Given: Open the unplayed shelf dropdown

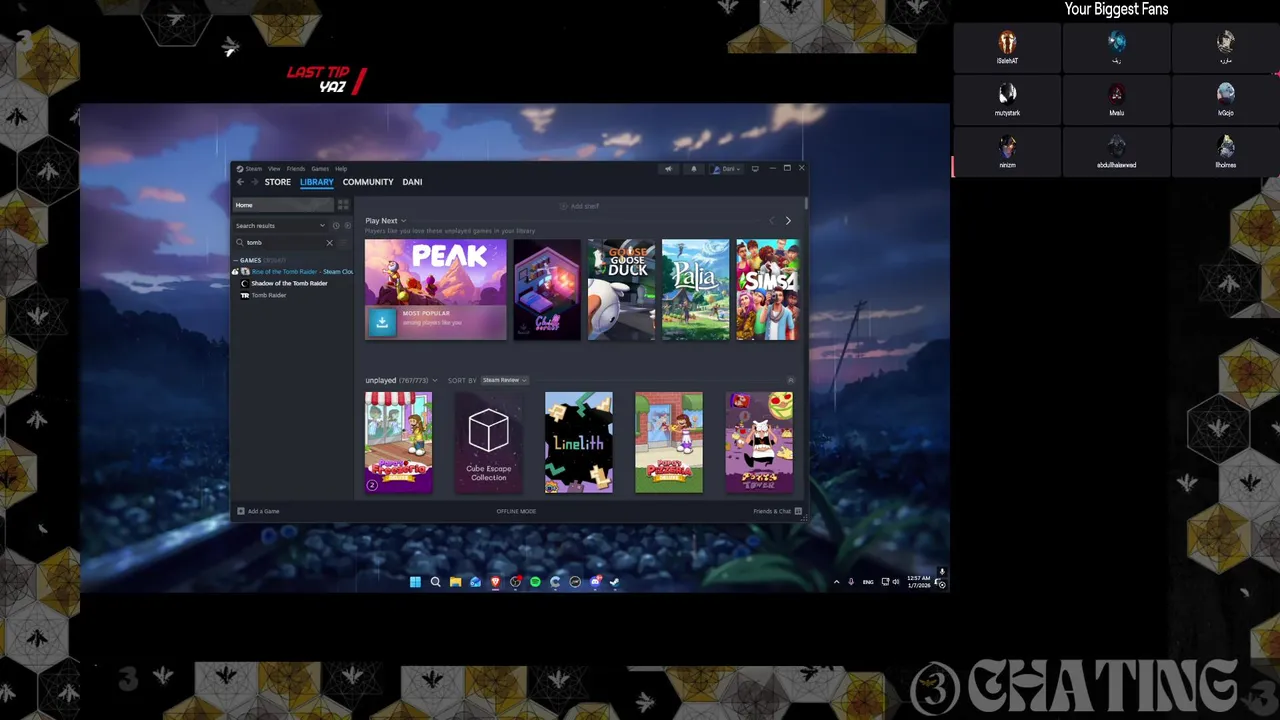Looking at the screenshot, I should pos(434,381).
